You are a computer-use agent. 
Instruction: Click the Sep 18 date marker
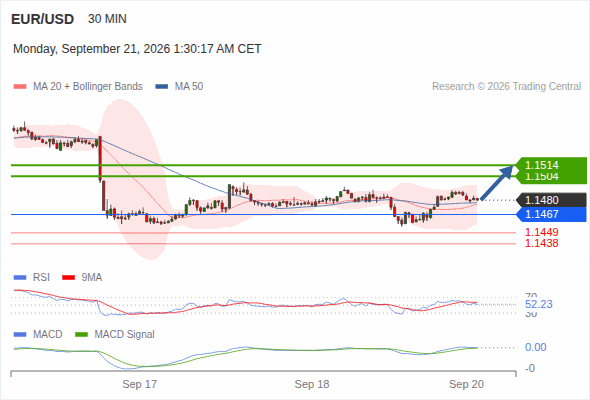click(312, 384)
